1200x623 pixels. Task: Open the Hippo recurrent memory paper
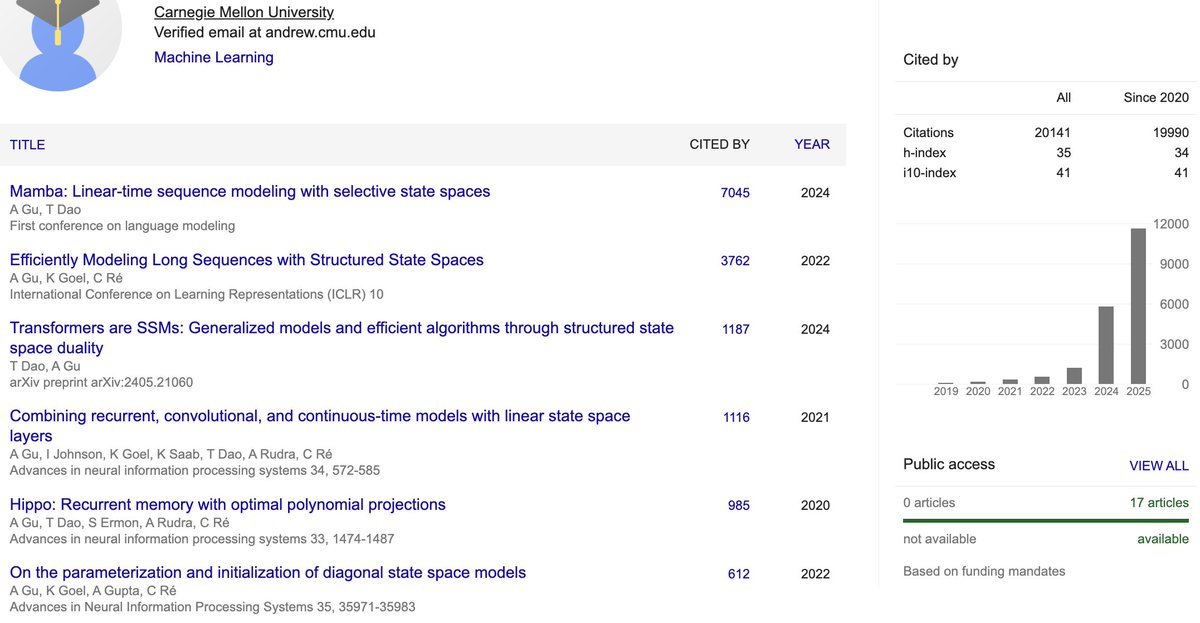coord(228,504)
